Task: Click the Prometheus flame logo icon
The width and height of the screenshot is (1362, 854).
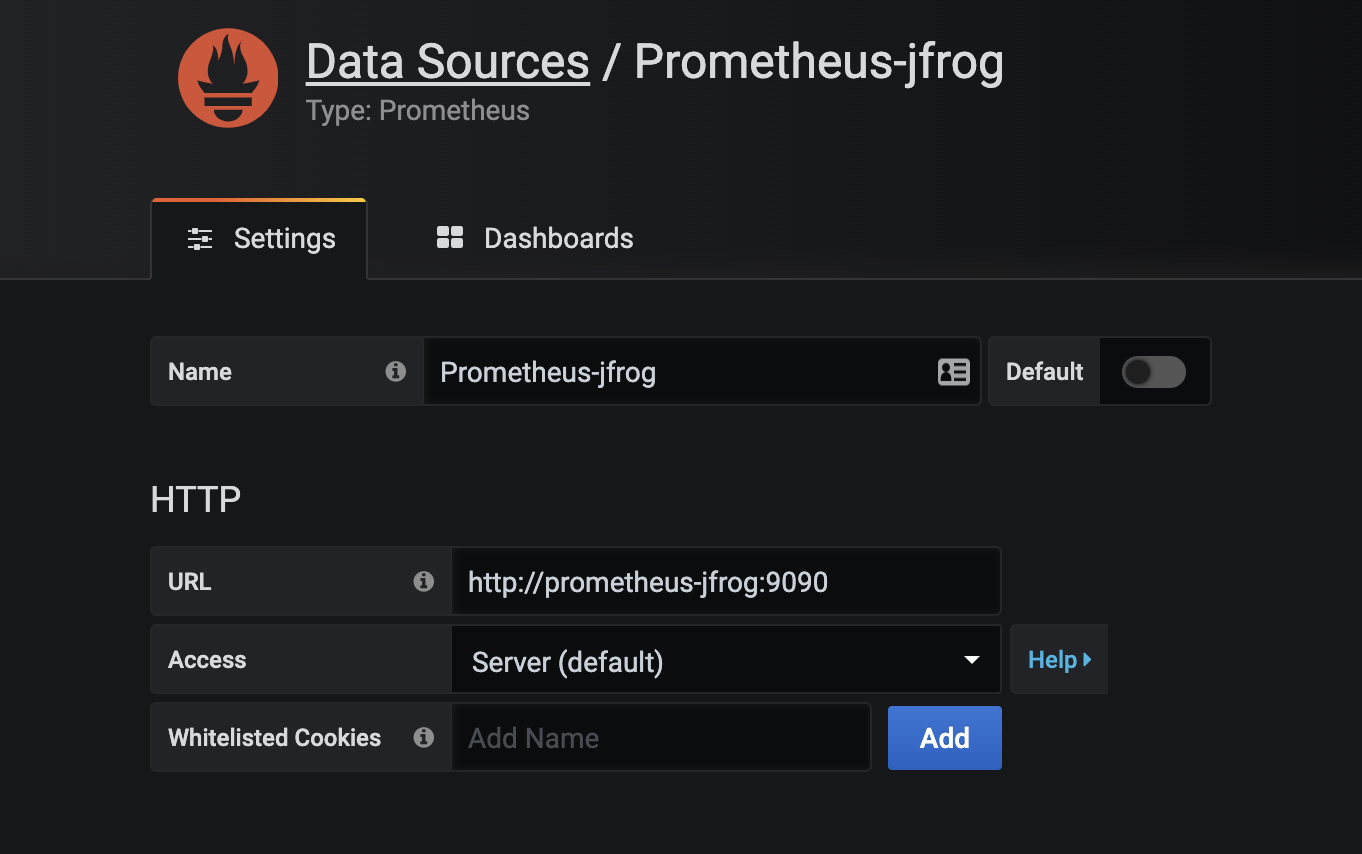Action: pyautogui.click(x=228, y=78)
